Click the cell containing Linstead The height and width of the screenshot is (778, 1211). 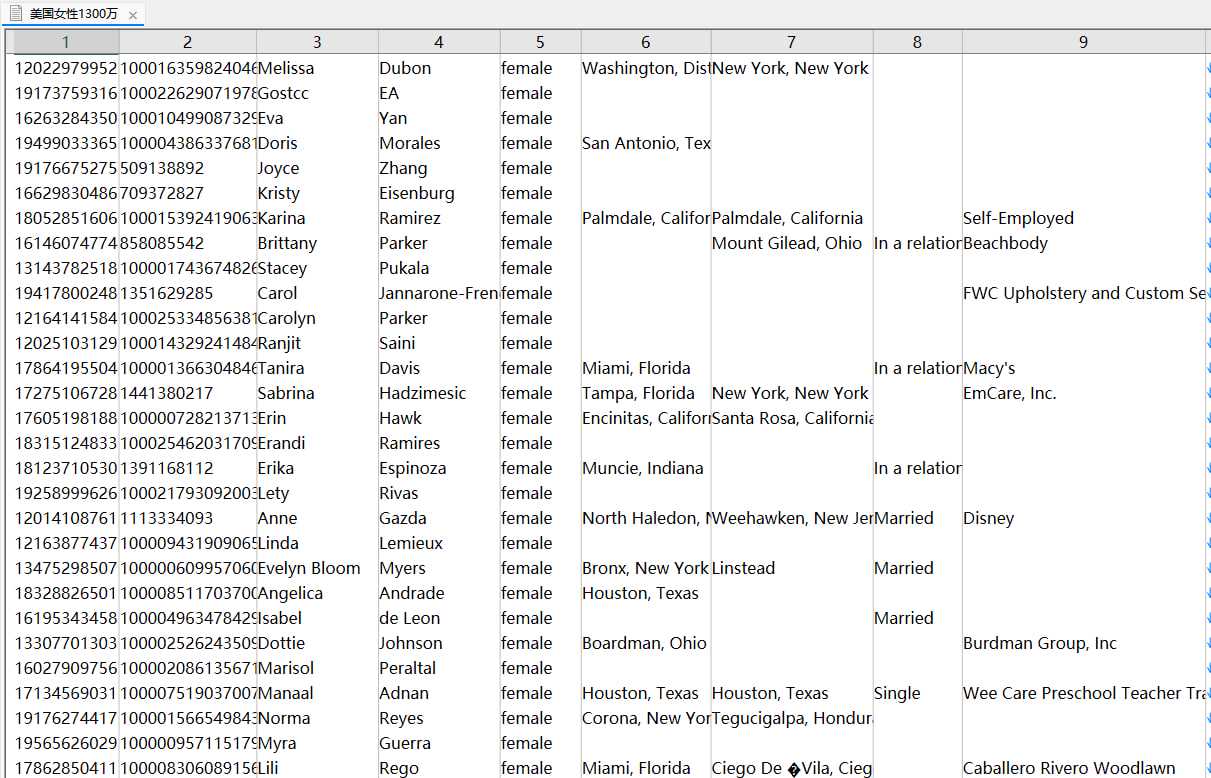[x=792, y=568]
